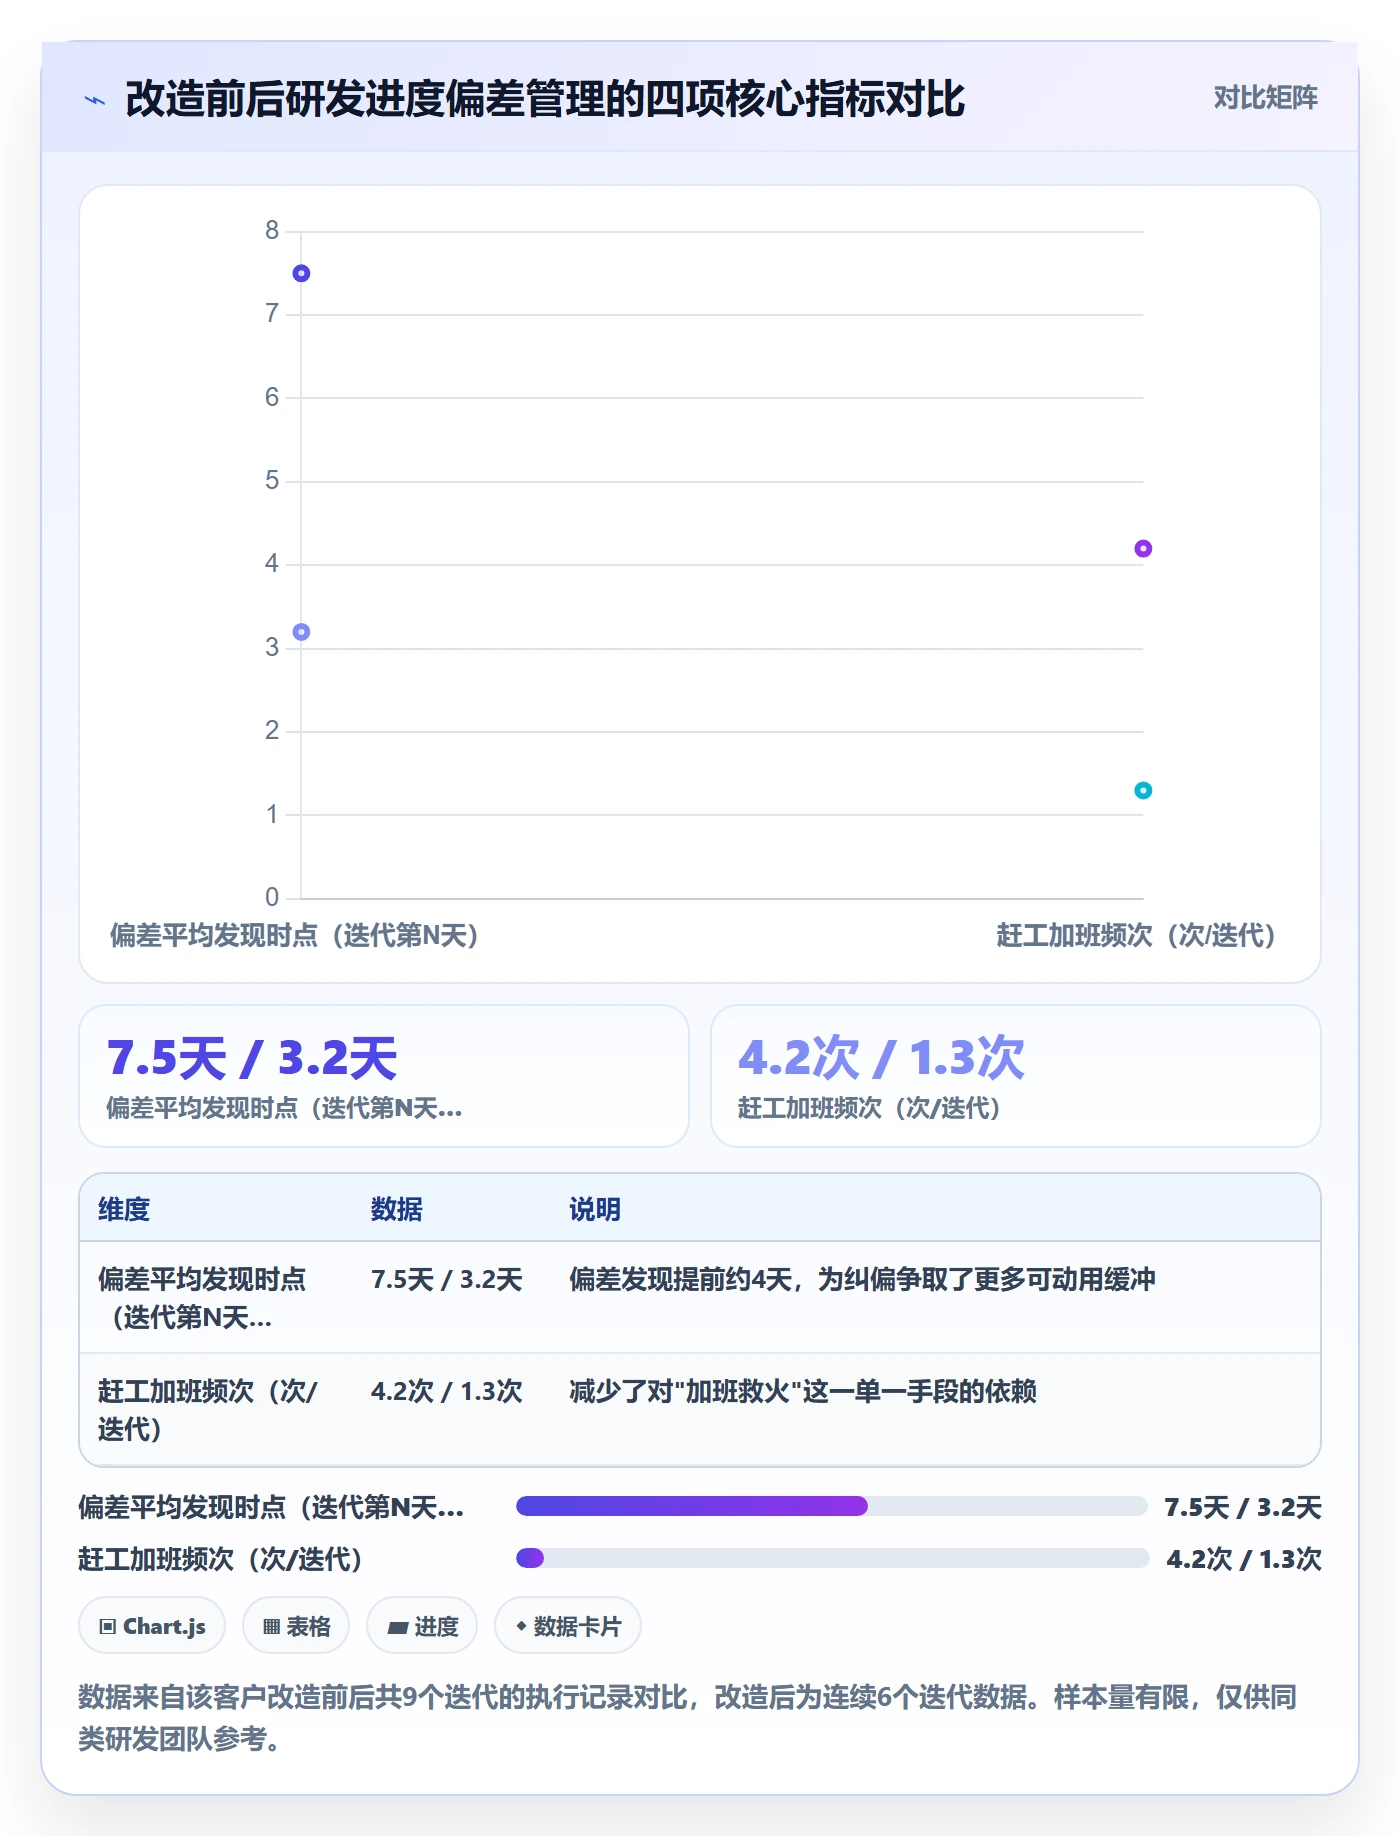
Task: Click the 表格 tag chip
Action: (x=296, y=1626)
